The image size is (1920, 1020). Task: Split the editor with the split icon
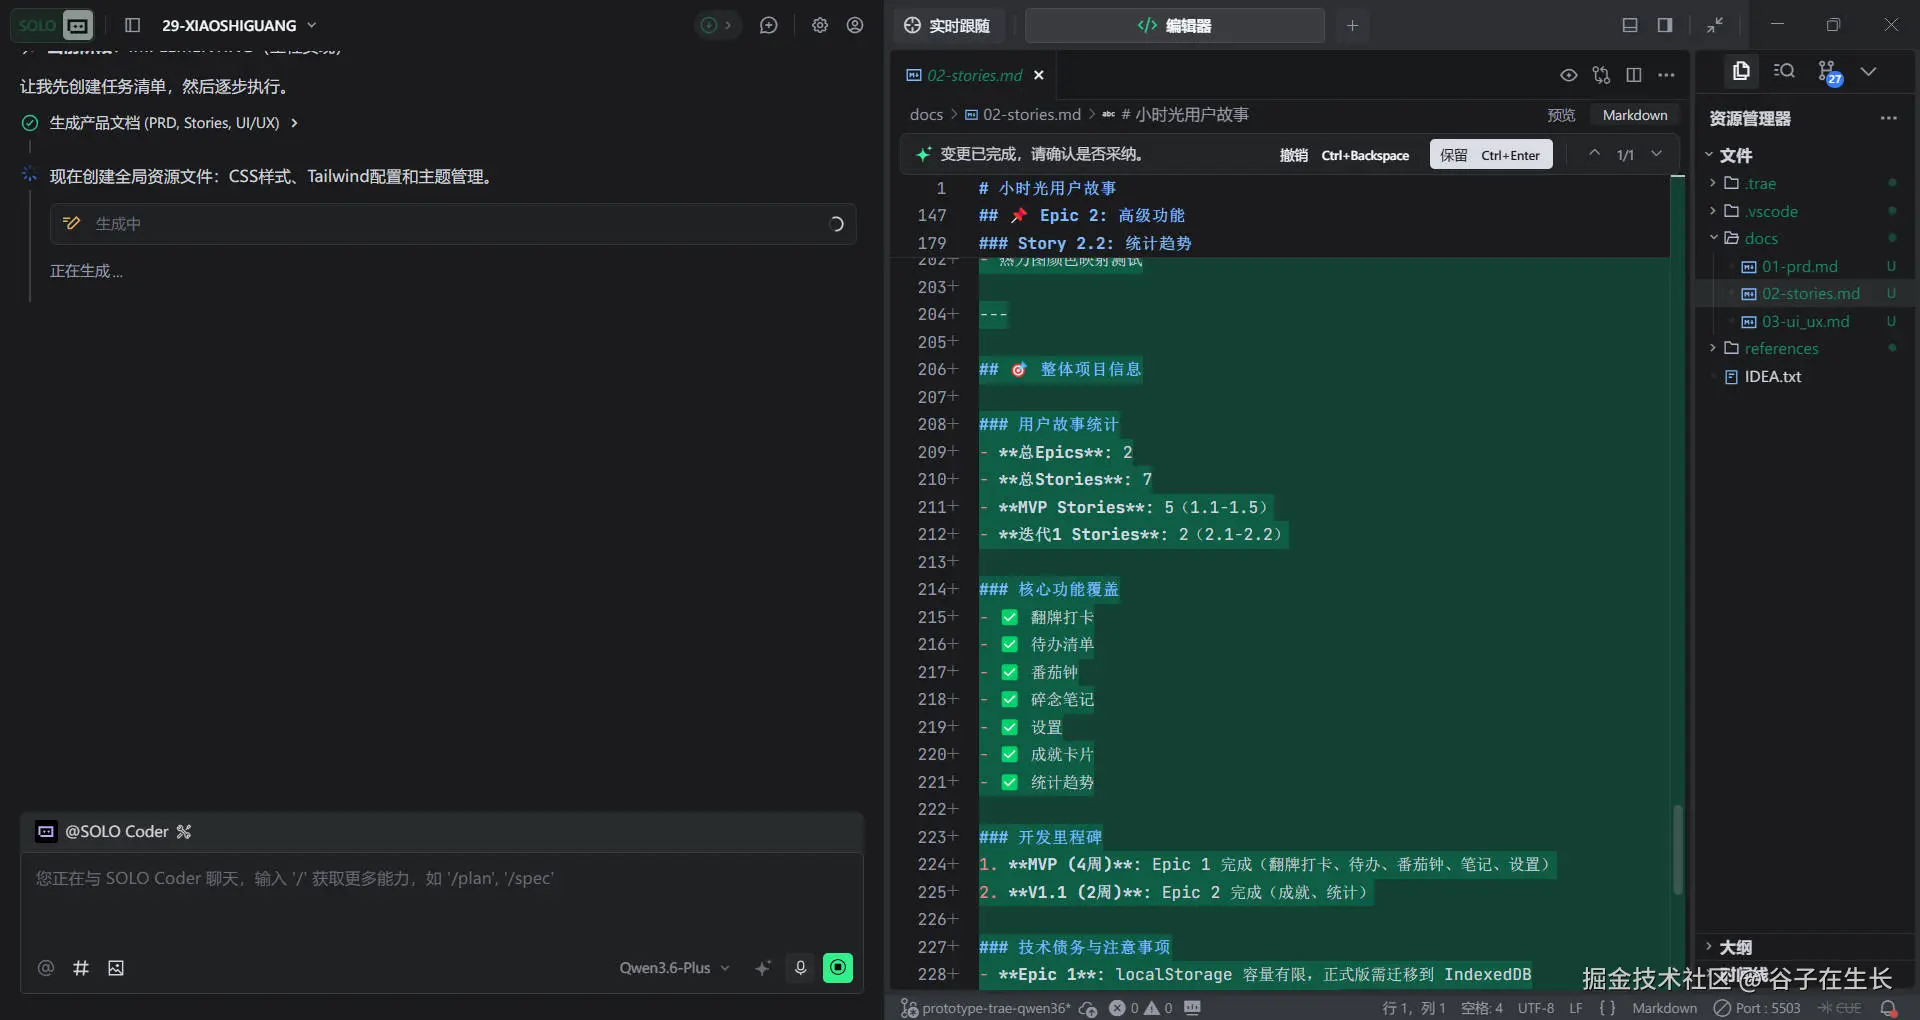click(x=1634, y=75)
